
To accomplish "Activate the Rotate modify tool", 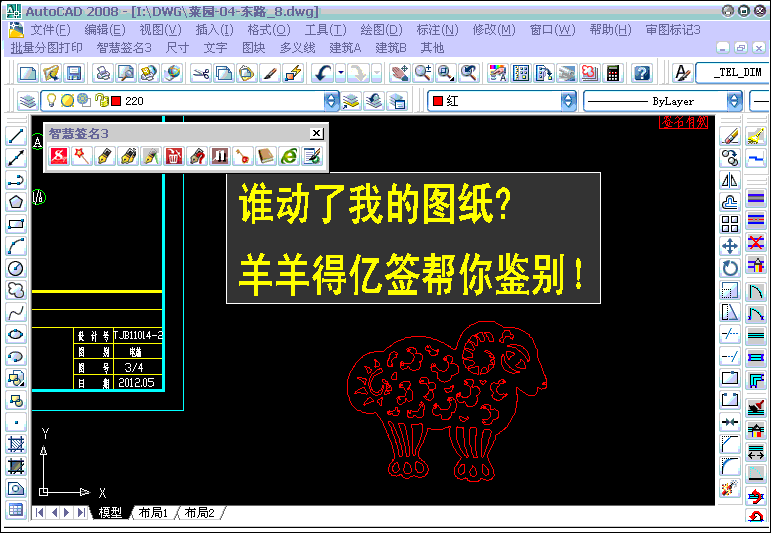I will click(x=730, y=268).
